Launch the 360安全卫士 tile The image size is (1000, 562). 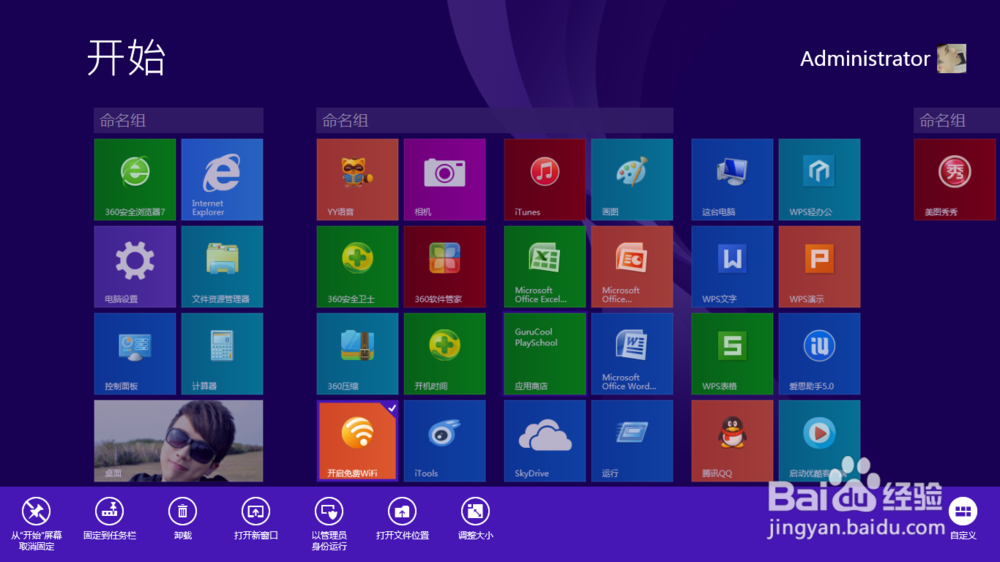point(357,267)
